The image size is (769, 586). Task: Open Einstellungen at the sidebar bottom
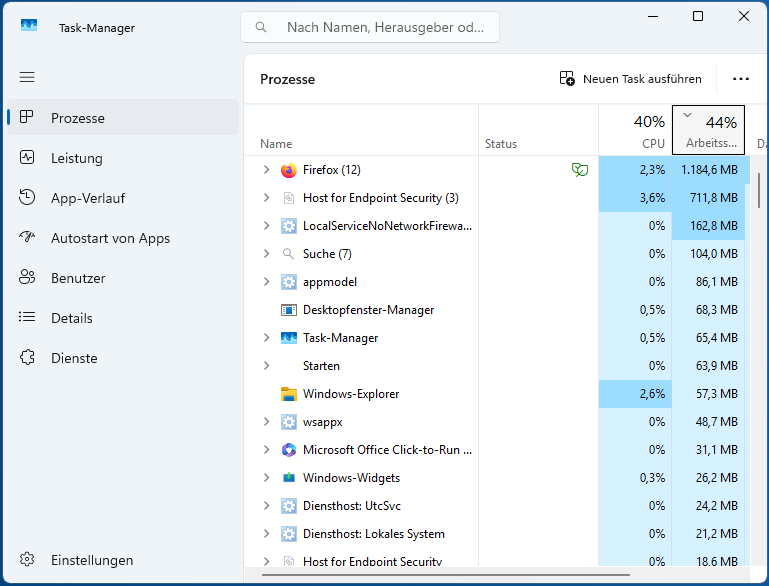click(123, 560)
